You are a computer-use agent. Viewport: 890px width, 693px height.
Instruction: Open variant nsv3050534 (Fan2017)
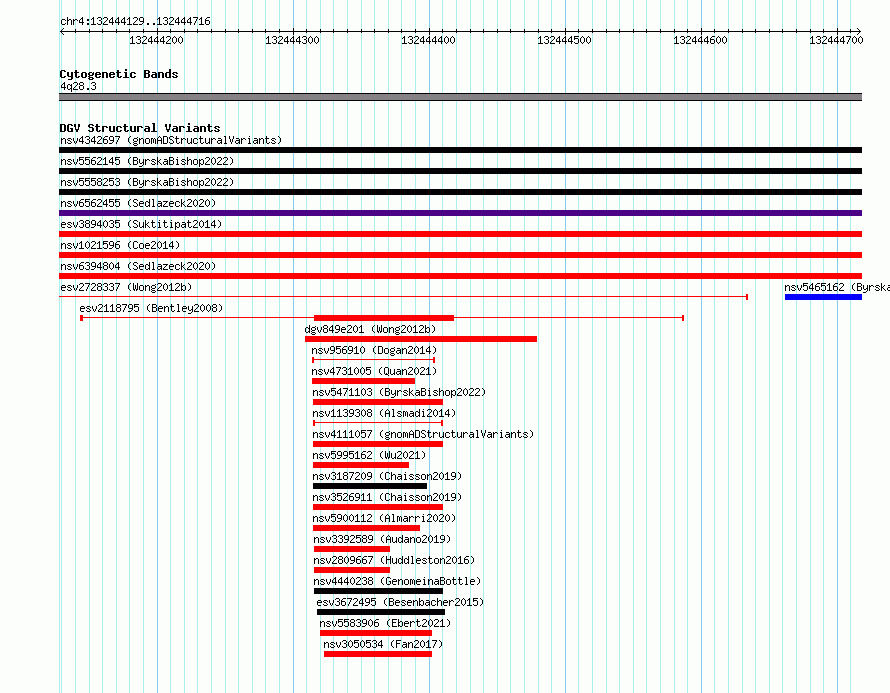click(x=383, y=644)
